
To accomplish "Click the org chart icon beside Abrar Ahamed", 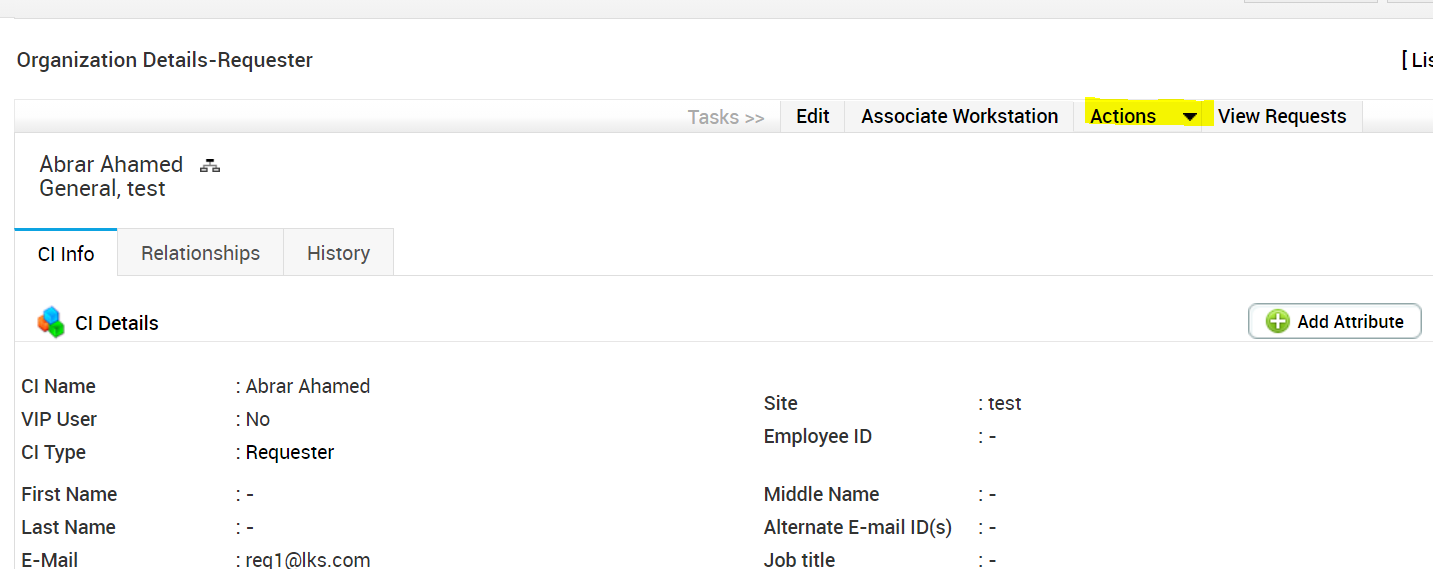I will click(210, 166).
